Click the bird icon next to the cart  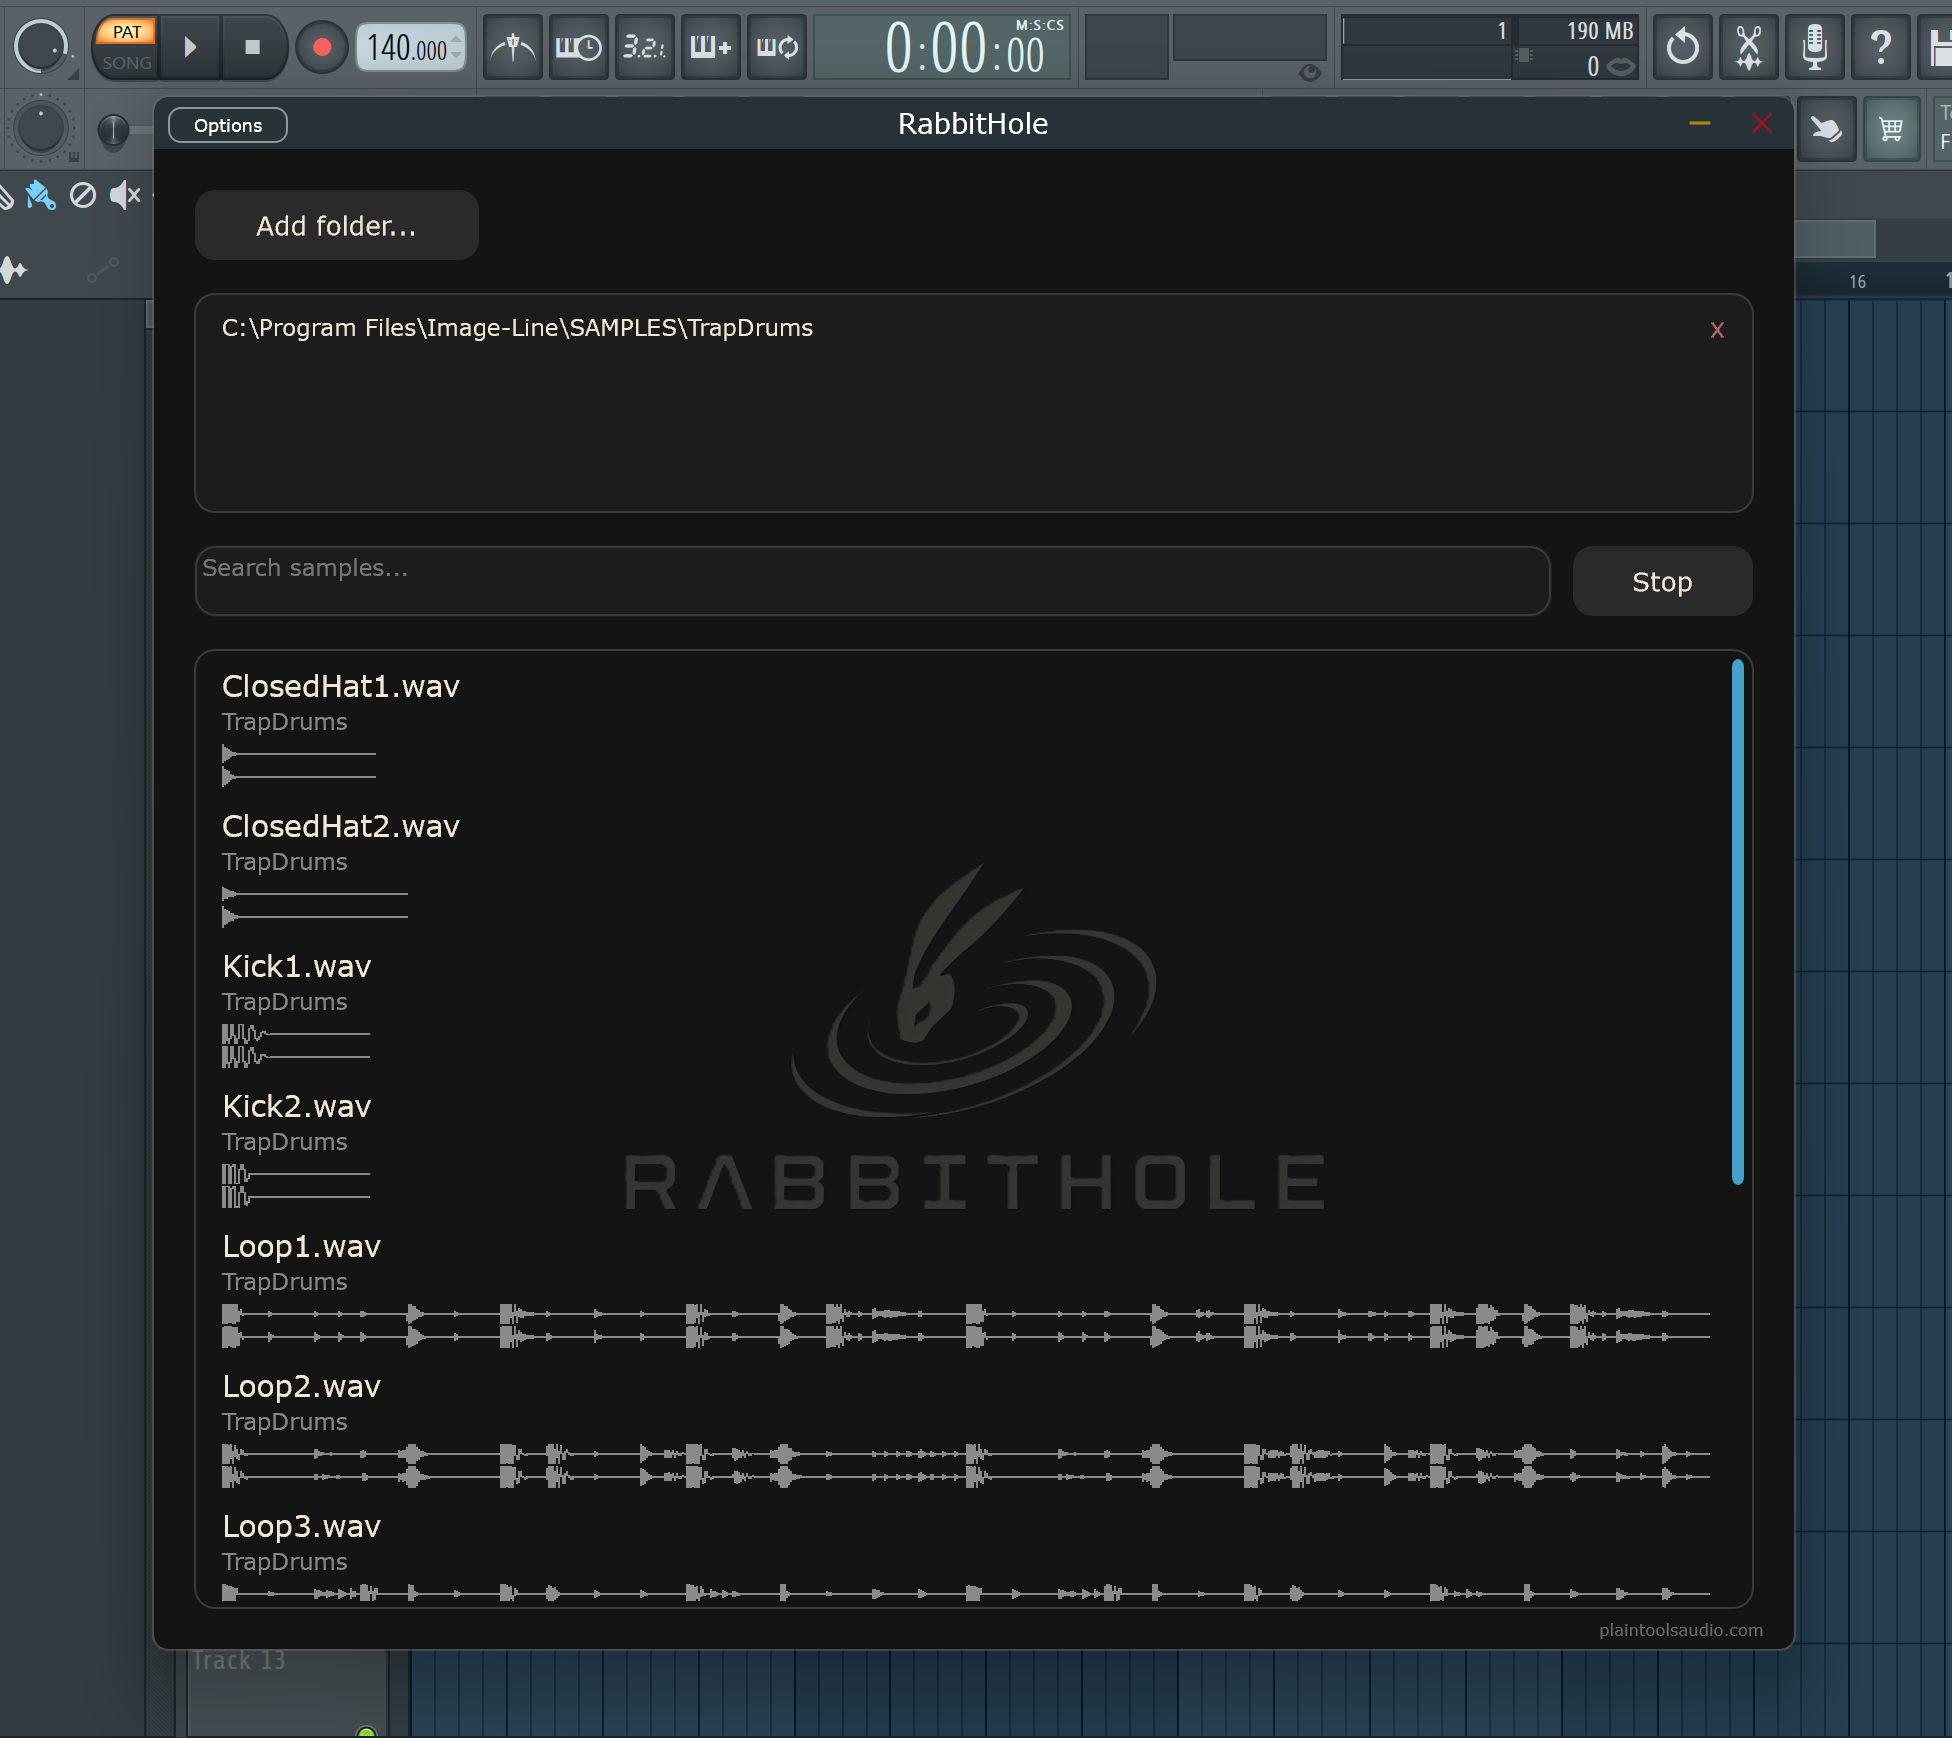1826,129
